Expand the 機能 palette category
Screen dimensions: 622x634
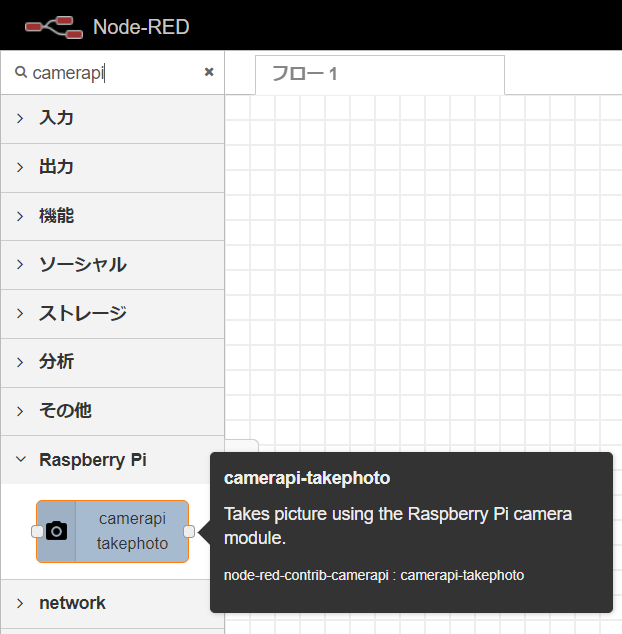coord(113,216)
